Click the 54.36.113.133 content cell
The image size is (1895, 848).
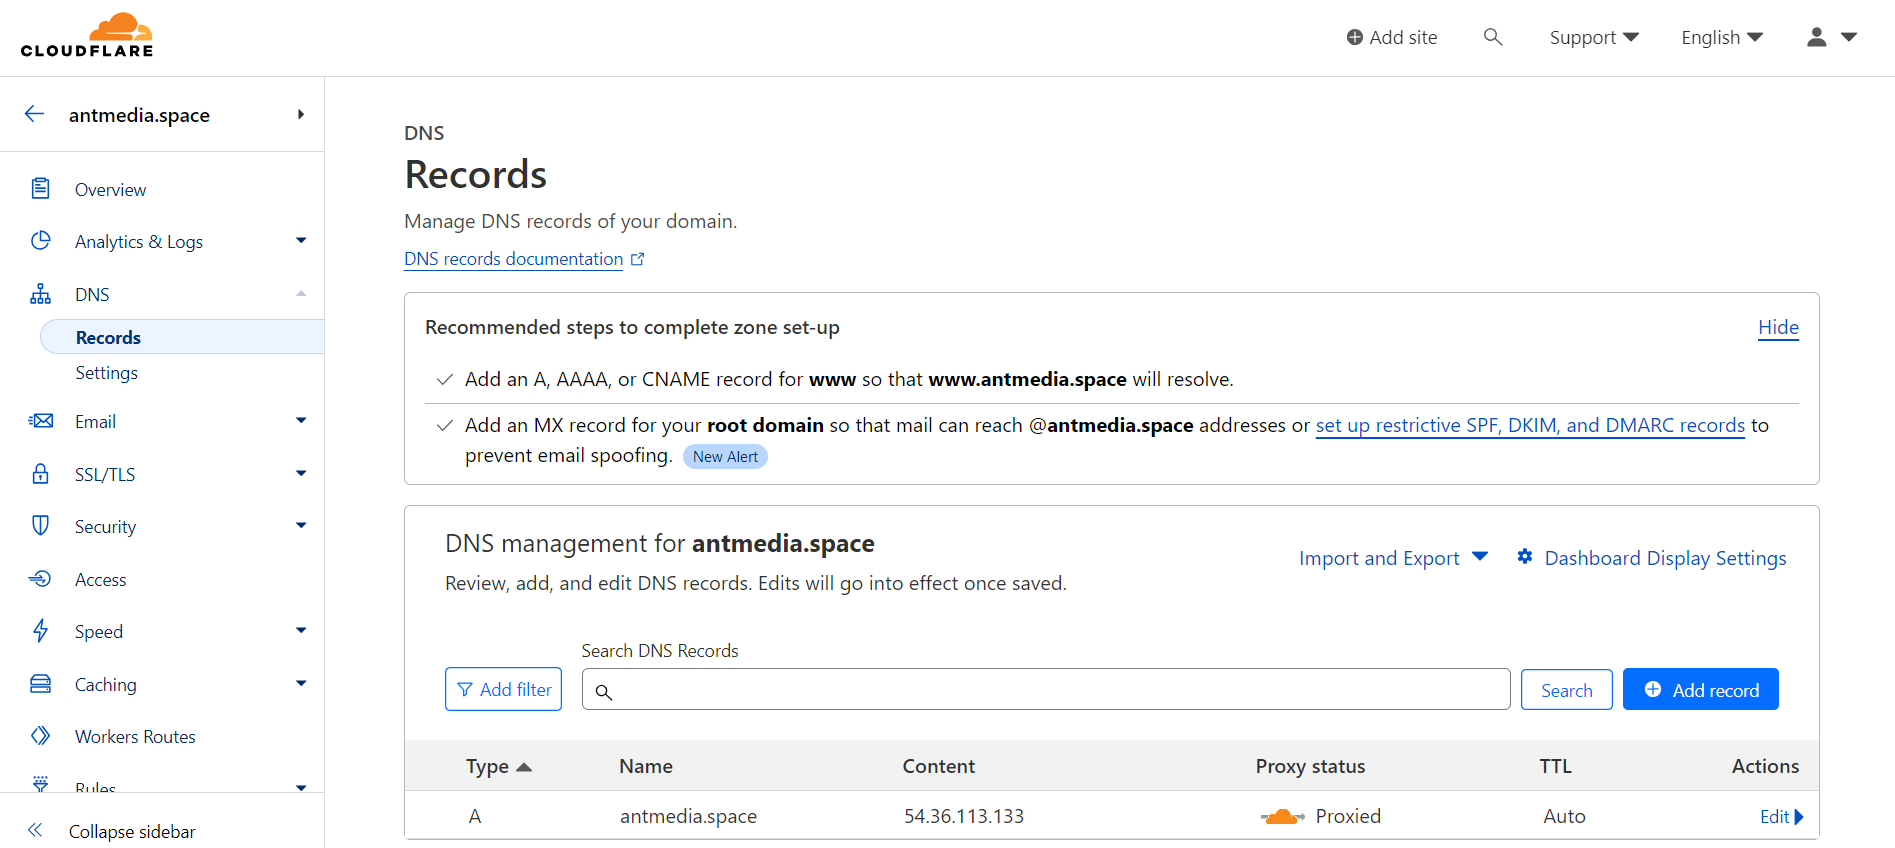tap(964, 816)
